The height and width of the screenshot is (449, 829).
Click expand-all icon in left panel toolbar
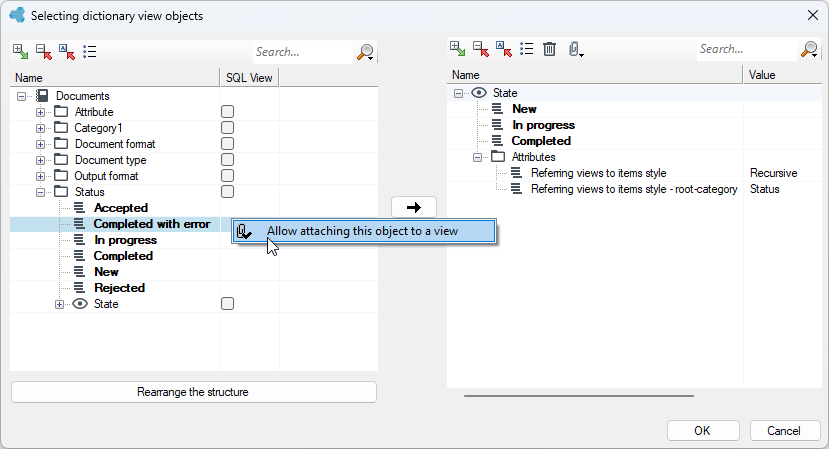click(21, 52)
